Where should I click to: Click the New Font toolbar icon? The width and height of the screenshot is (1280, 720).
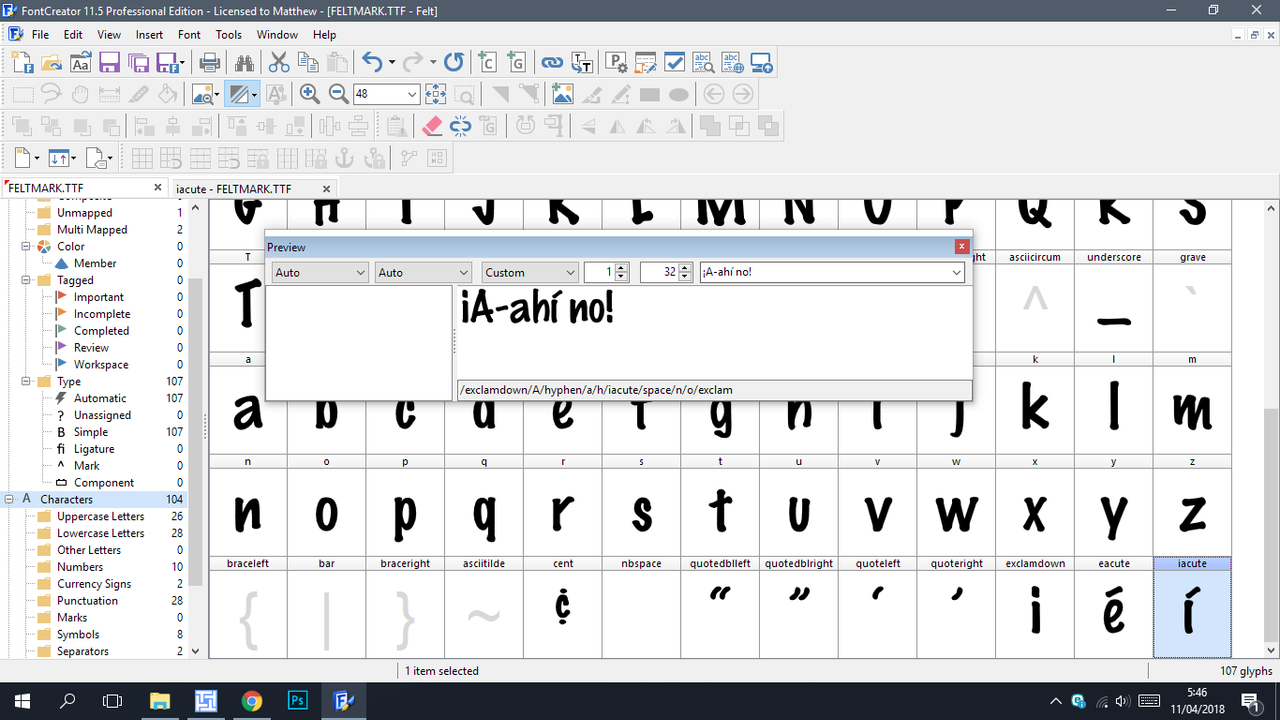pyautogui.click(x=23, y=62)
